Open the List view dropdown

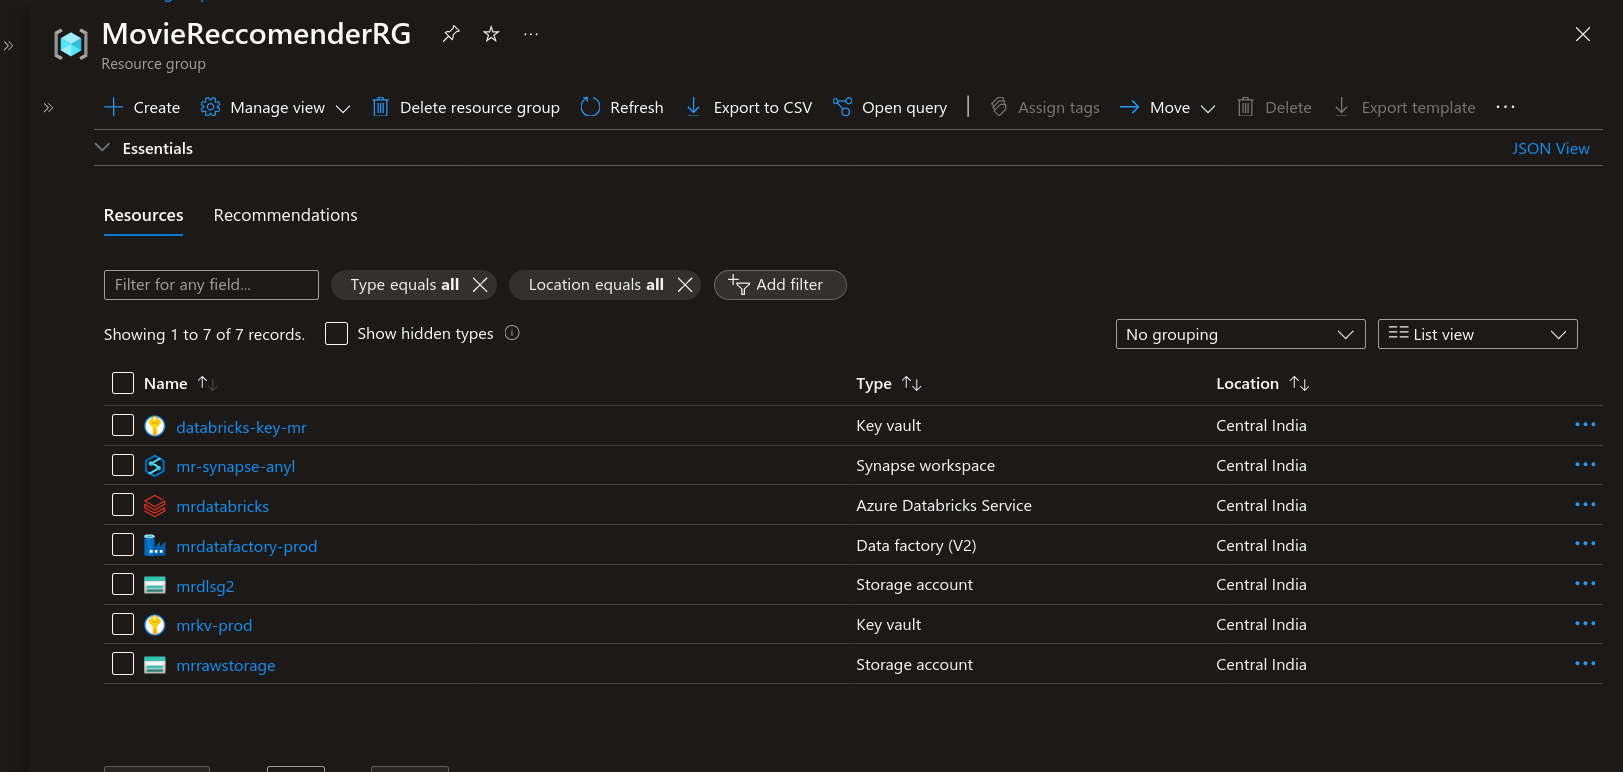[1477, 334]
